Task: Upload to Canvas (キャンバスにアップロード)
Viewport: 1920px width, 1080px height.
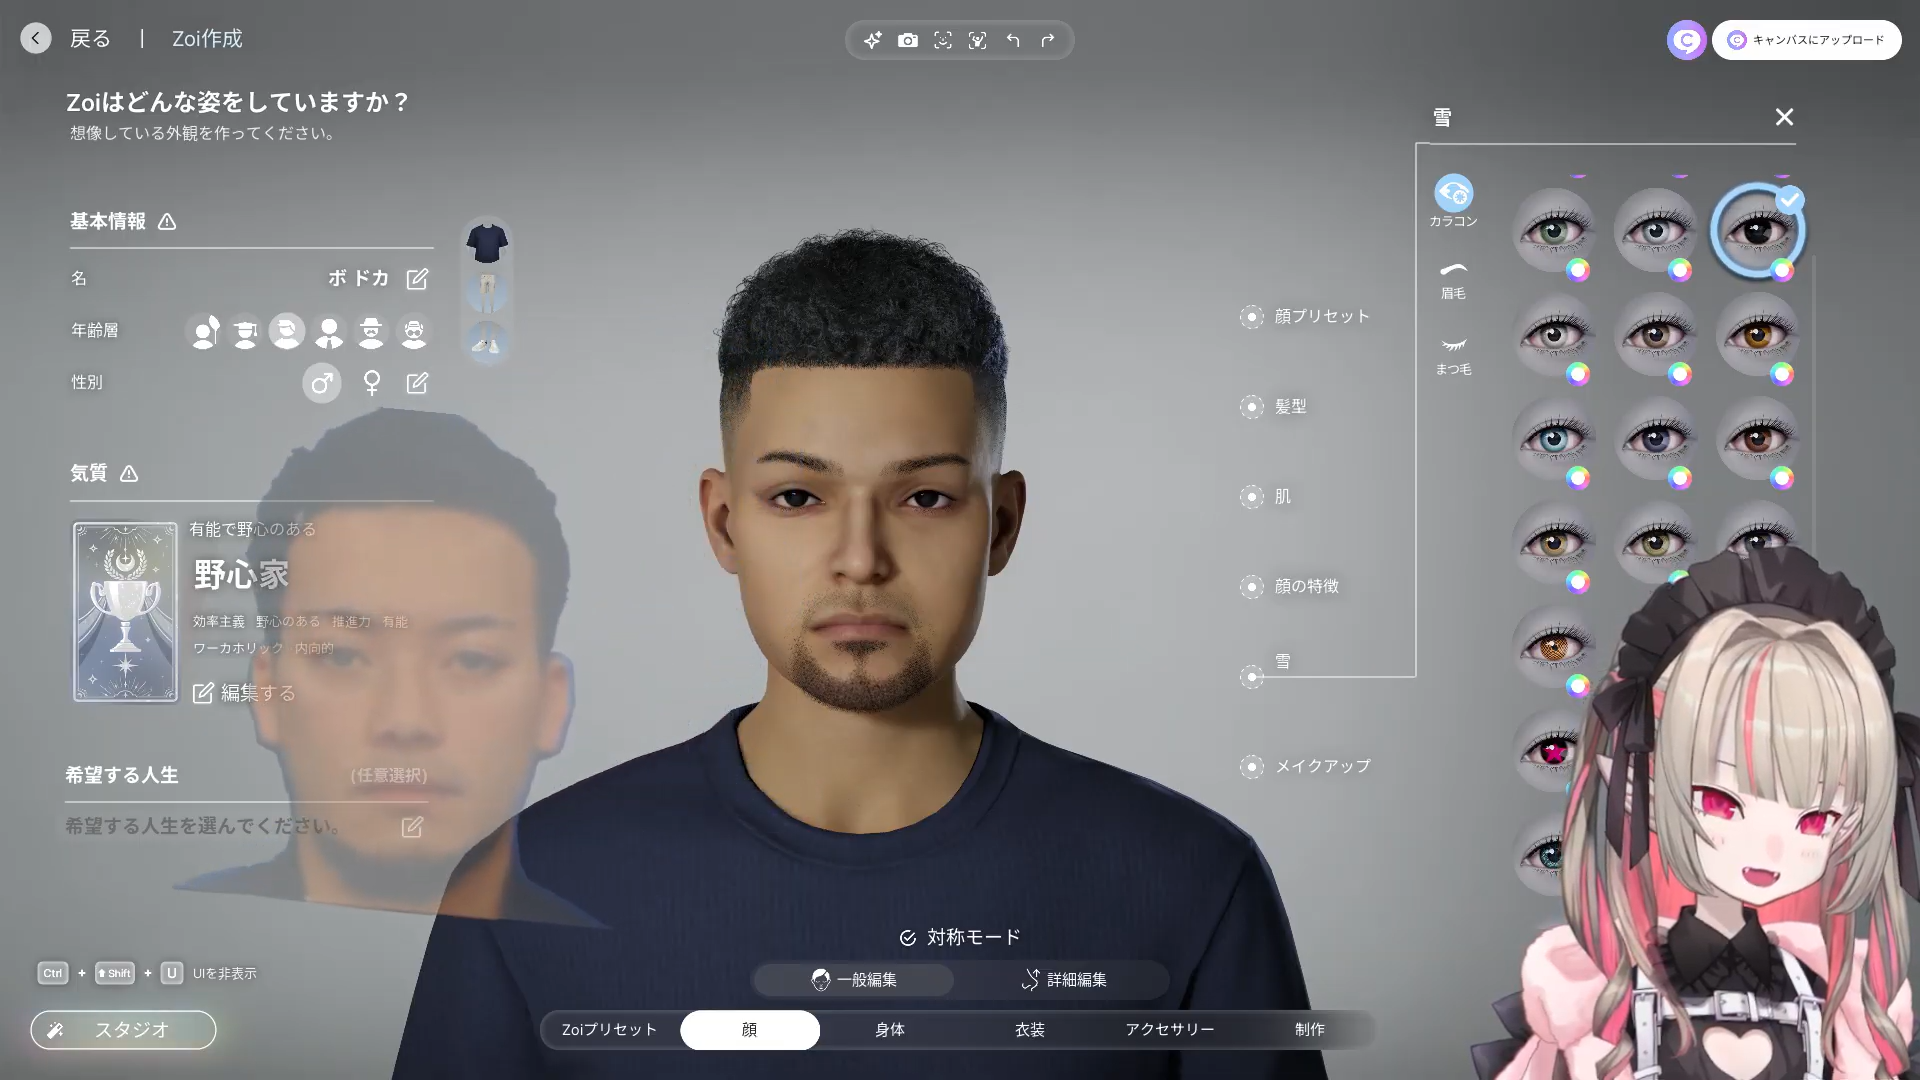Action: click(1807, 40)
